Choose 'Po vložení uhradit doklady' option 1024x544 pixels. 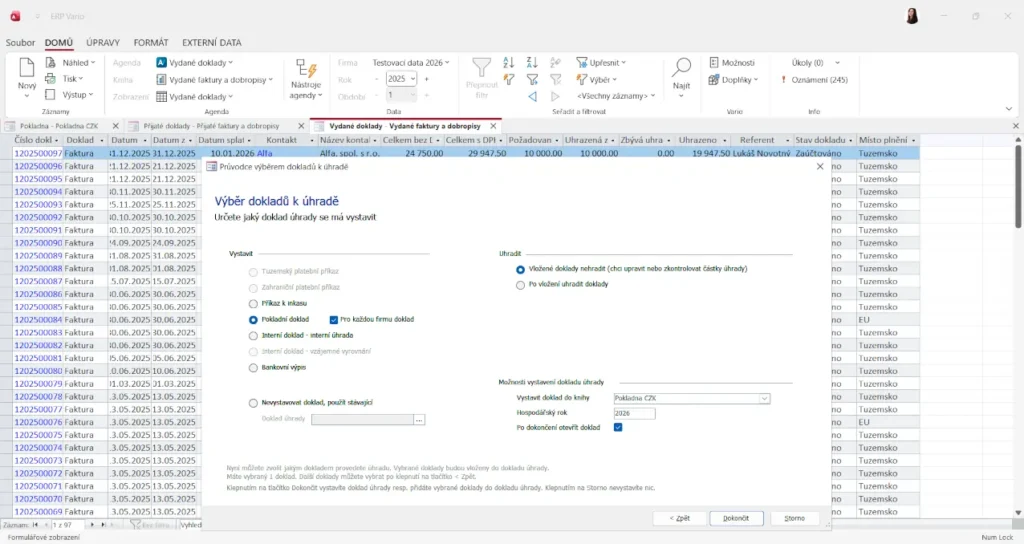(520, 284)
